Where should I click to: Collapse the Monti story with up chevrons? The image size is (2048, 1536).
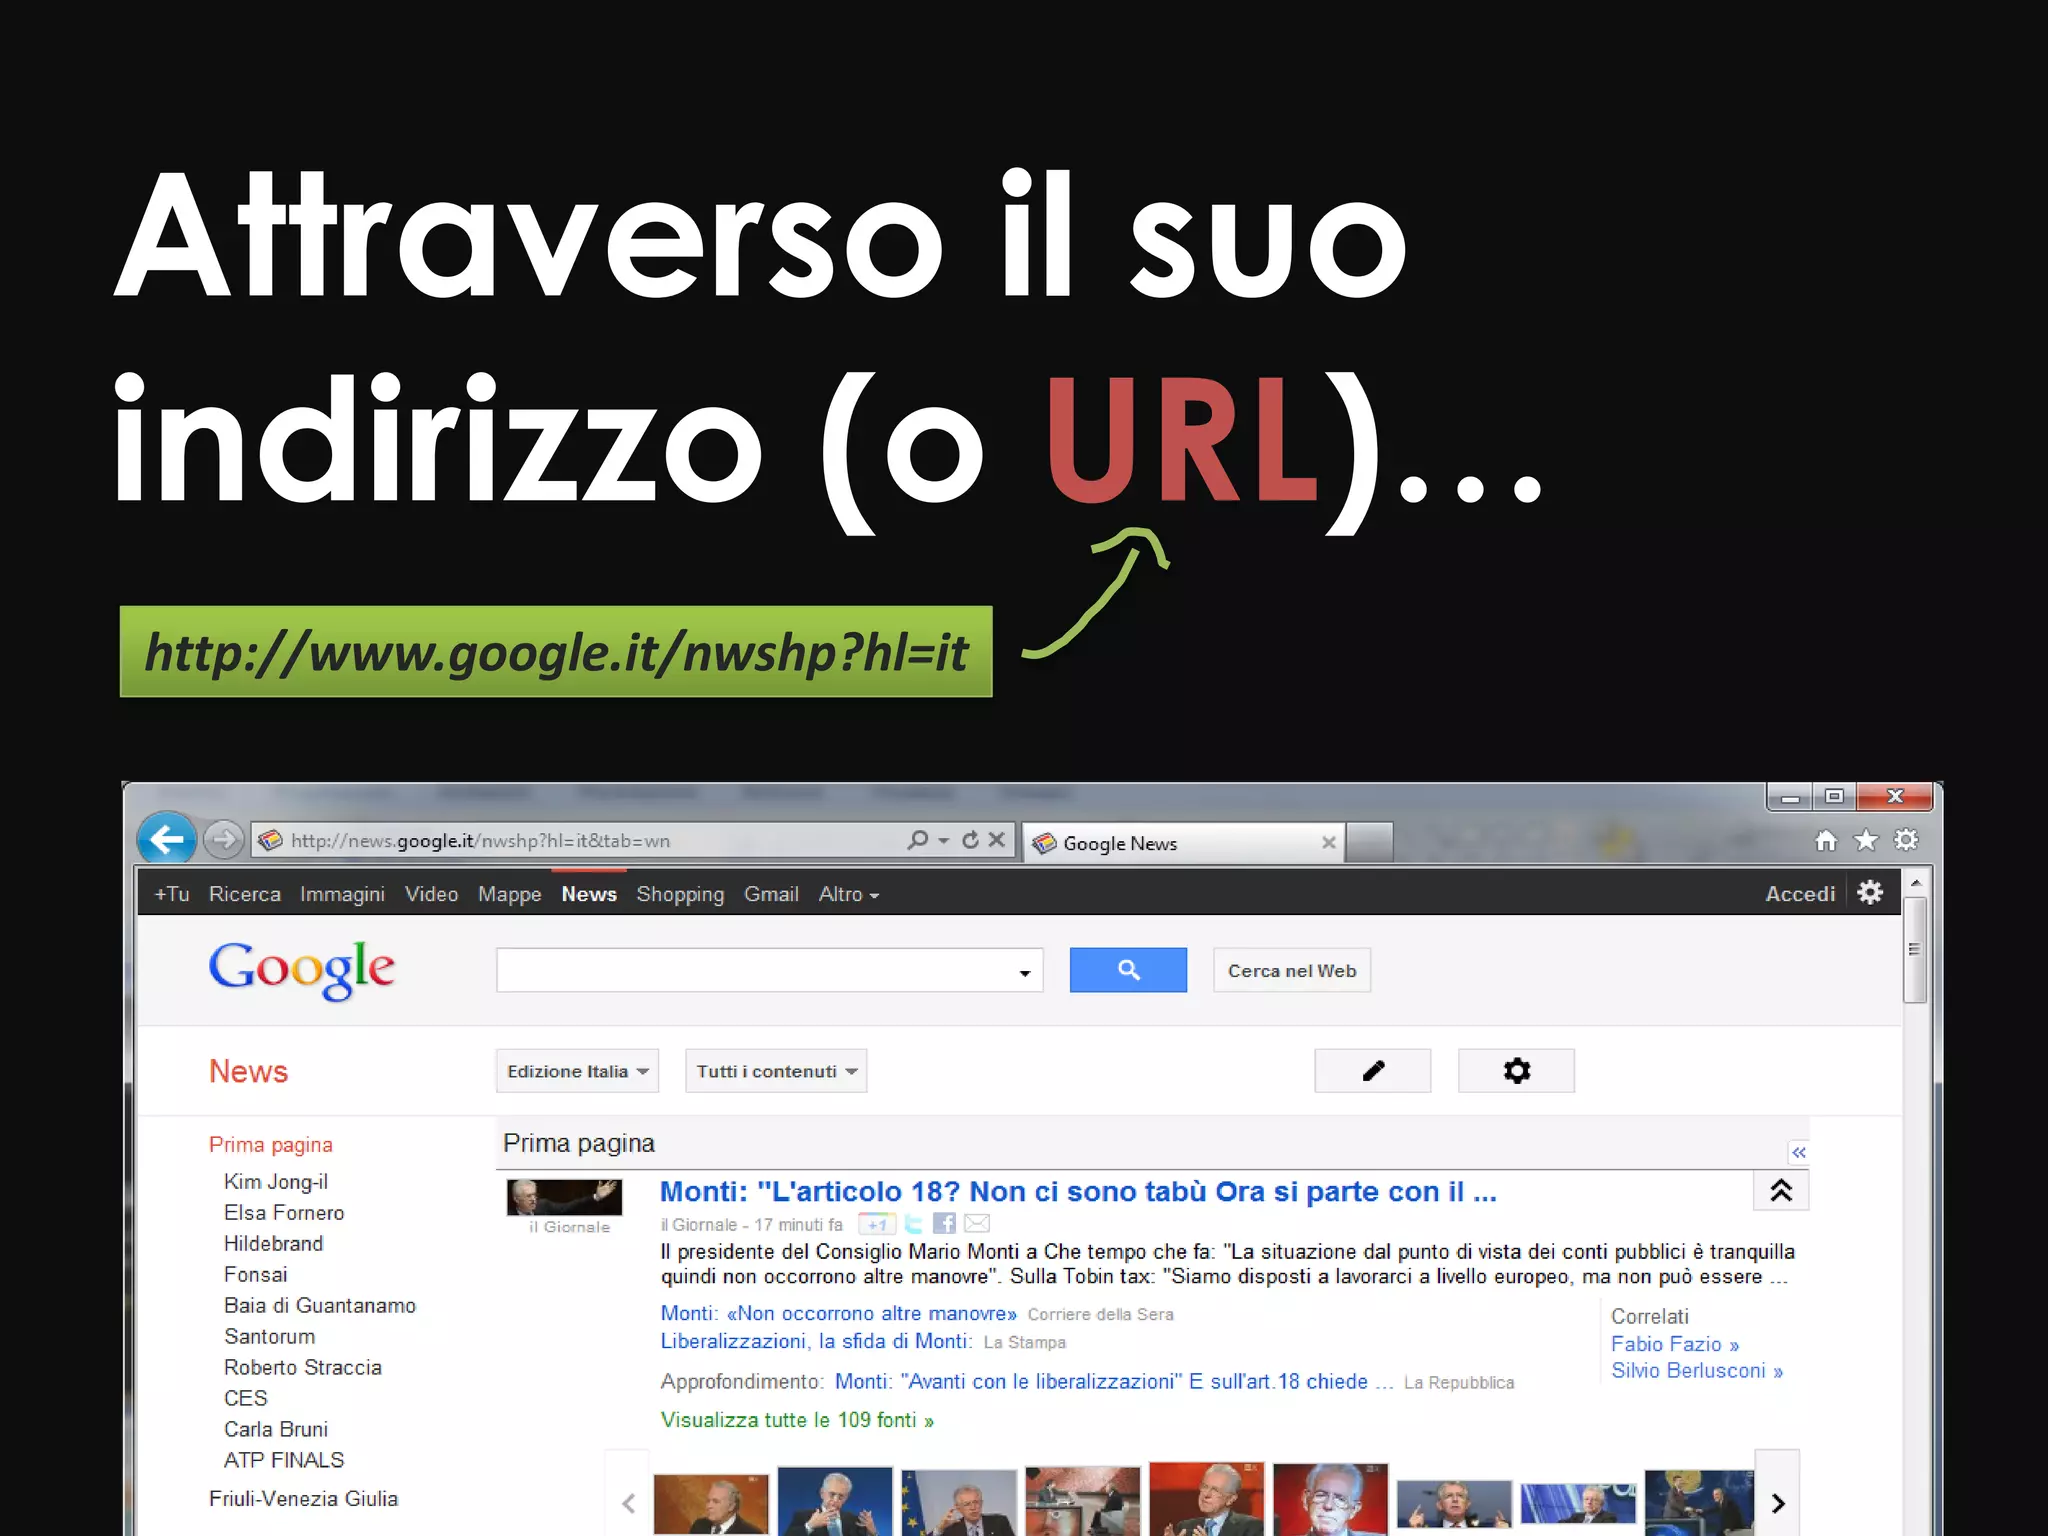click(x=1781, y=1191)
